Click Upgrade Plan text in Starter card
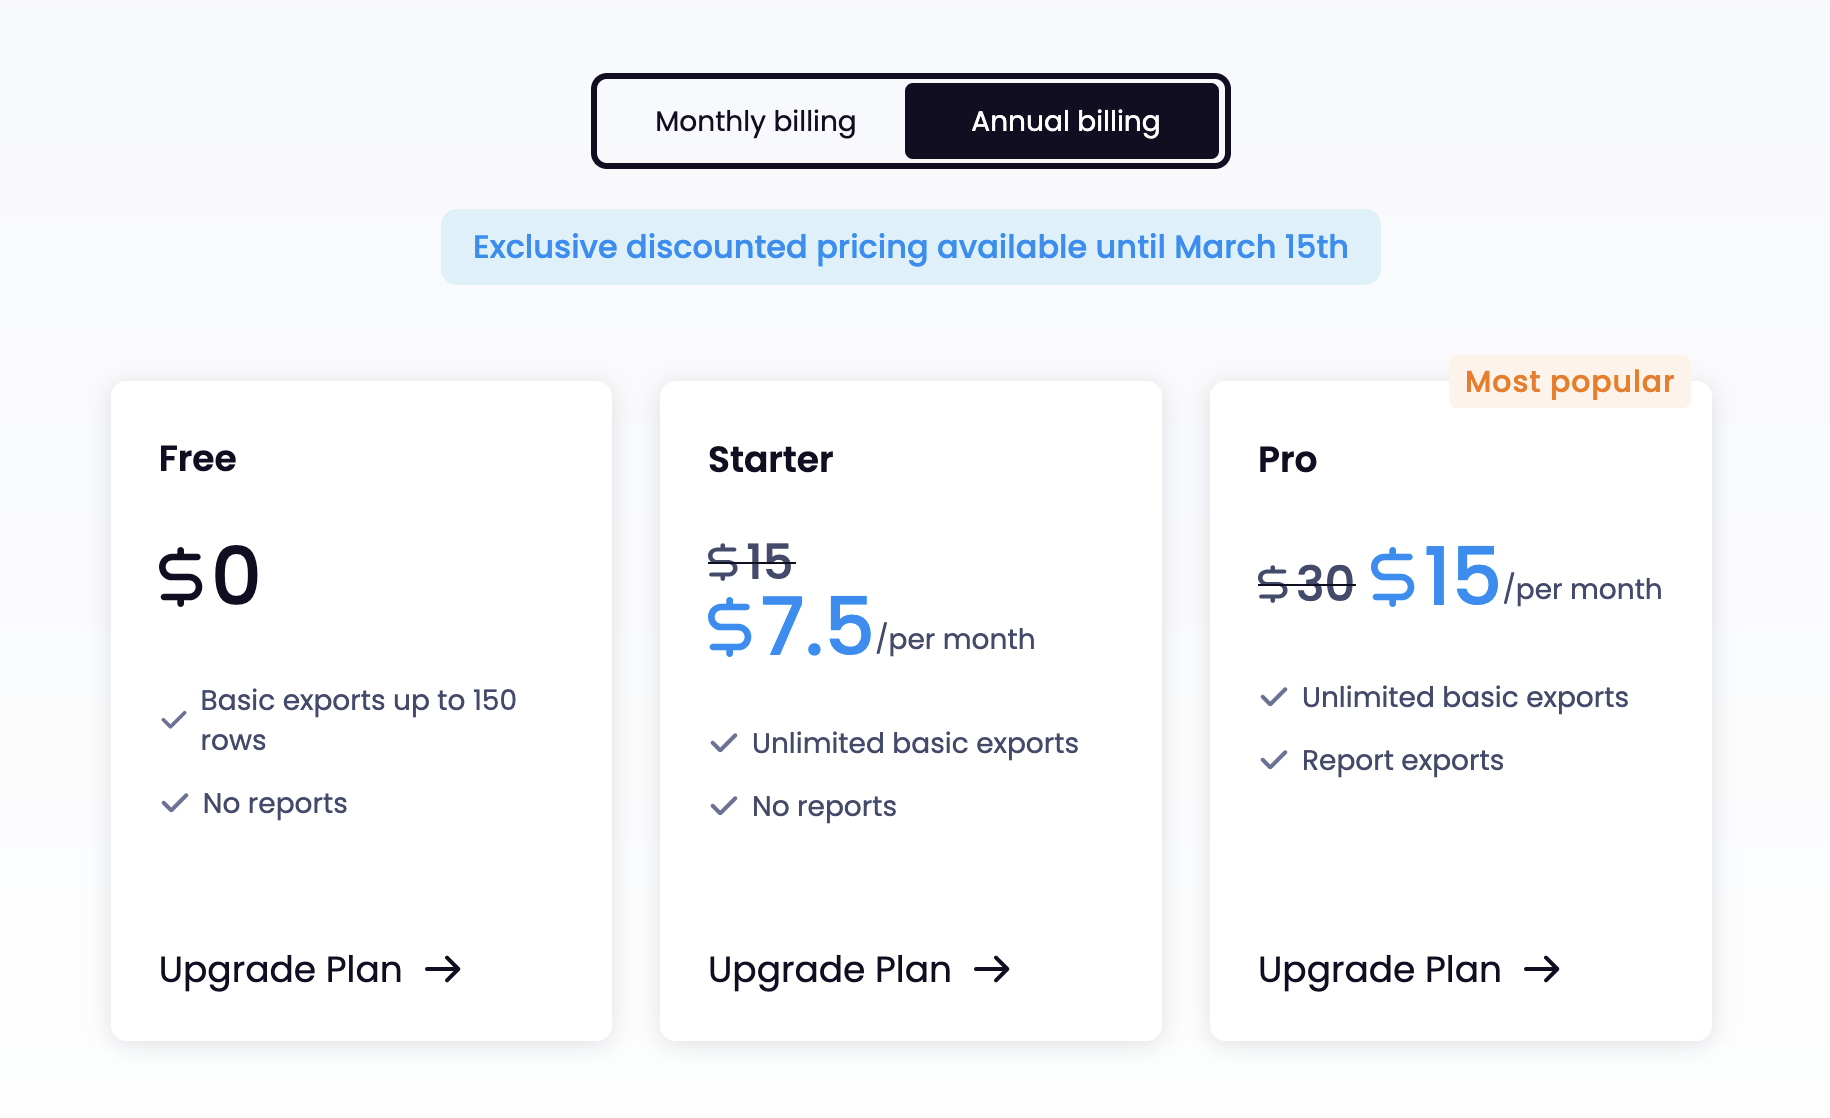1830x1118 pixels. click(x=830, y=970)
